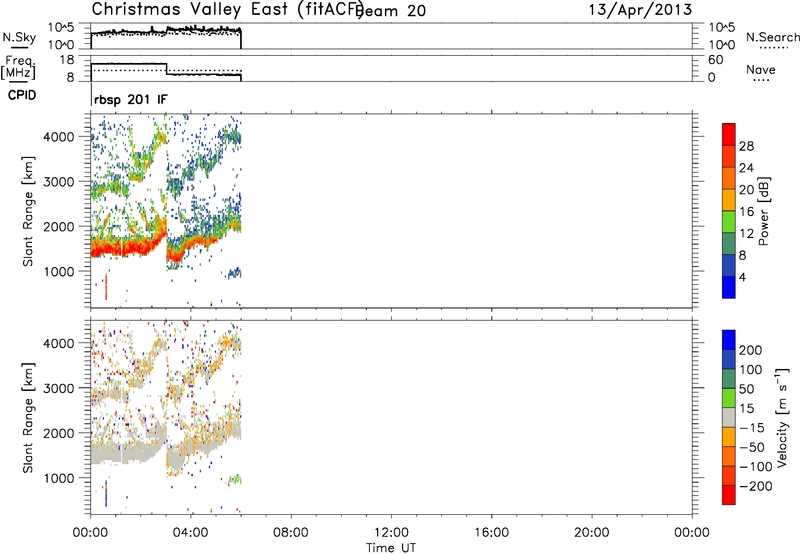Click the 'Freq. [MHz]' axis label
Viewport: 800px width, 554px height.
[x=18, y=68]
